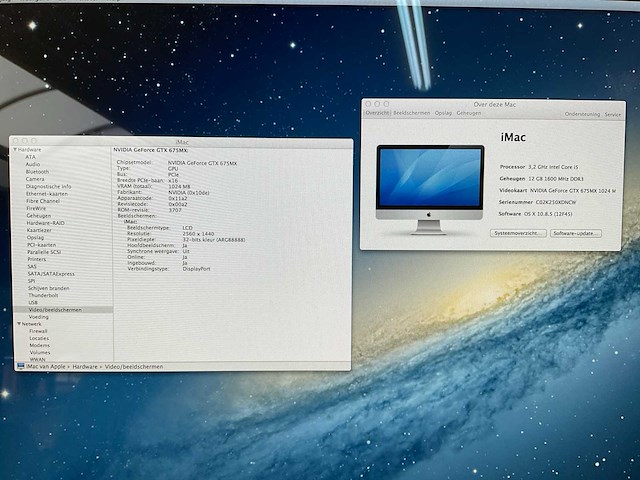
Task: Select Camera in sidebar
Action: [x=35, y=179]
